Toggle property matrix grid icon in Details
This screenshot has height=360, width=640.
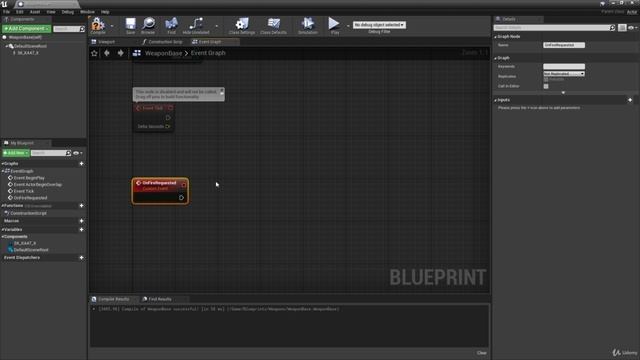[622, 28]
